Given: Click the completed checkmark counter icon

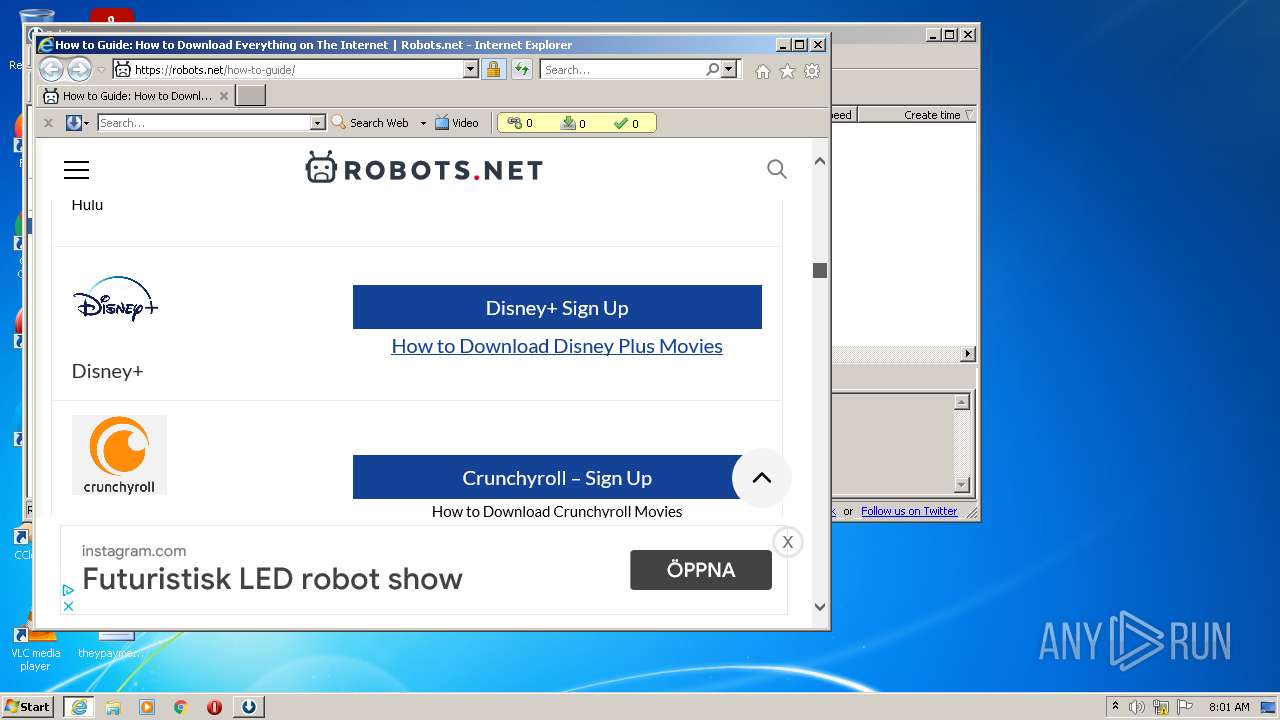Looking at the screenshot, I should coord(621,123).
